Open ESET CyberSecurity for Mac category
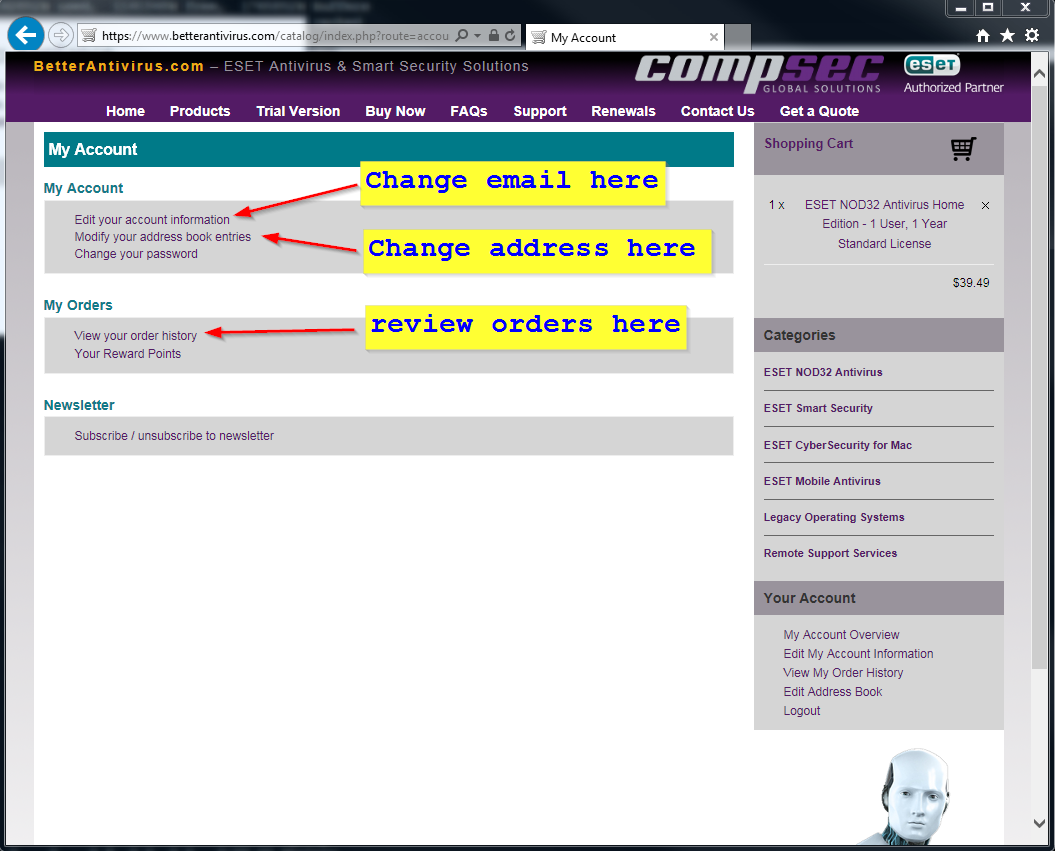Viewport: 1055px width, 851px height. (838, 445)
